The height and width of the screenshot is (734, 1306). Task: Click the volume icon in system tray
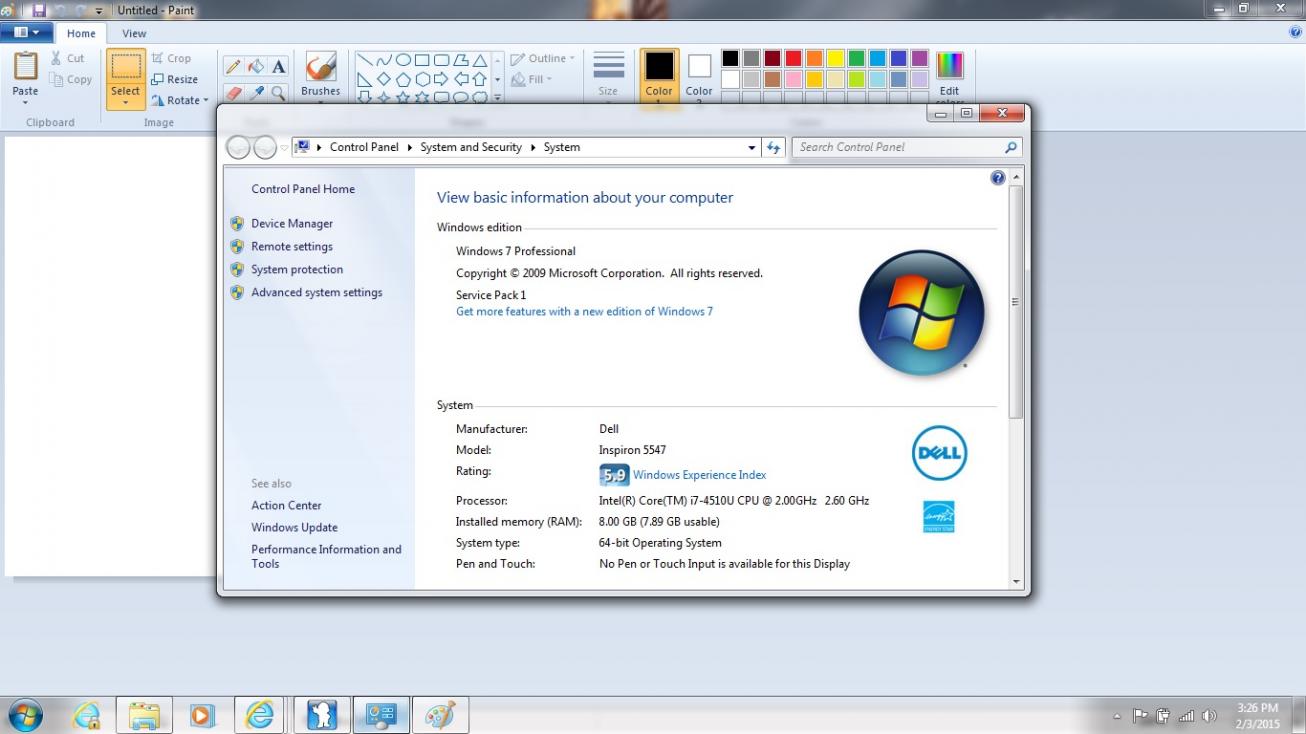1209,716
